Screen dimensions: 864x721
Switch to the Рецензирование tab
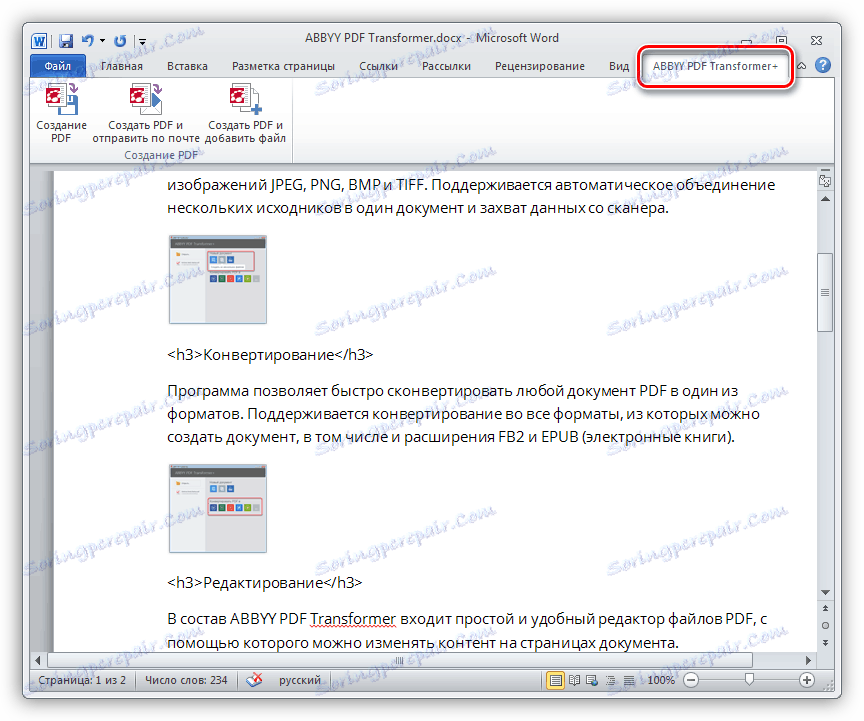(x=539, y=66)
